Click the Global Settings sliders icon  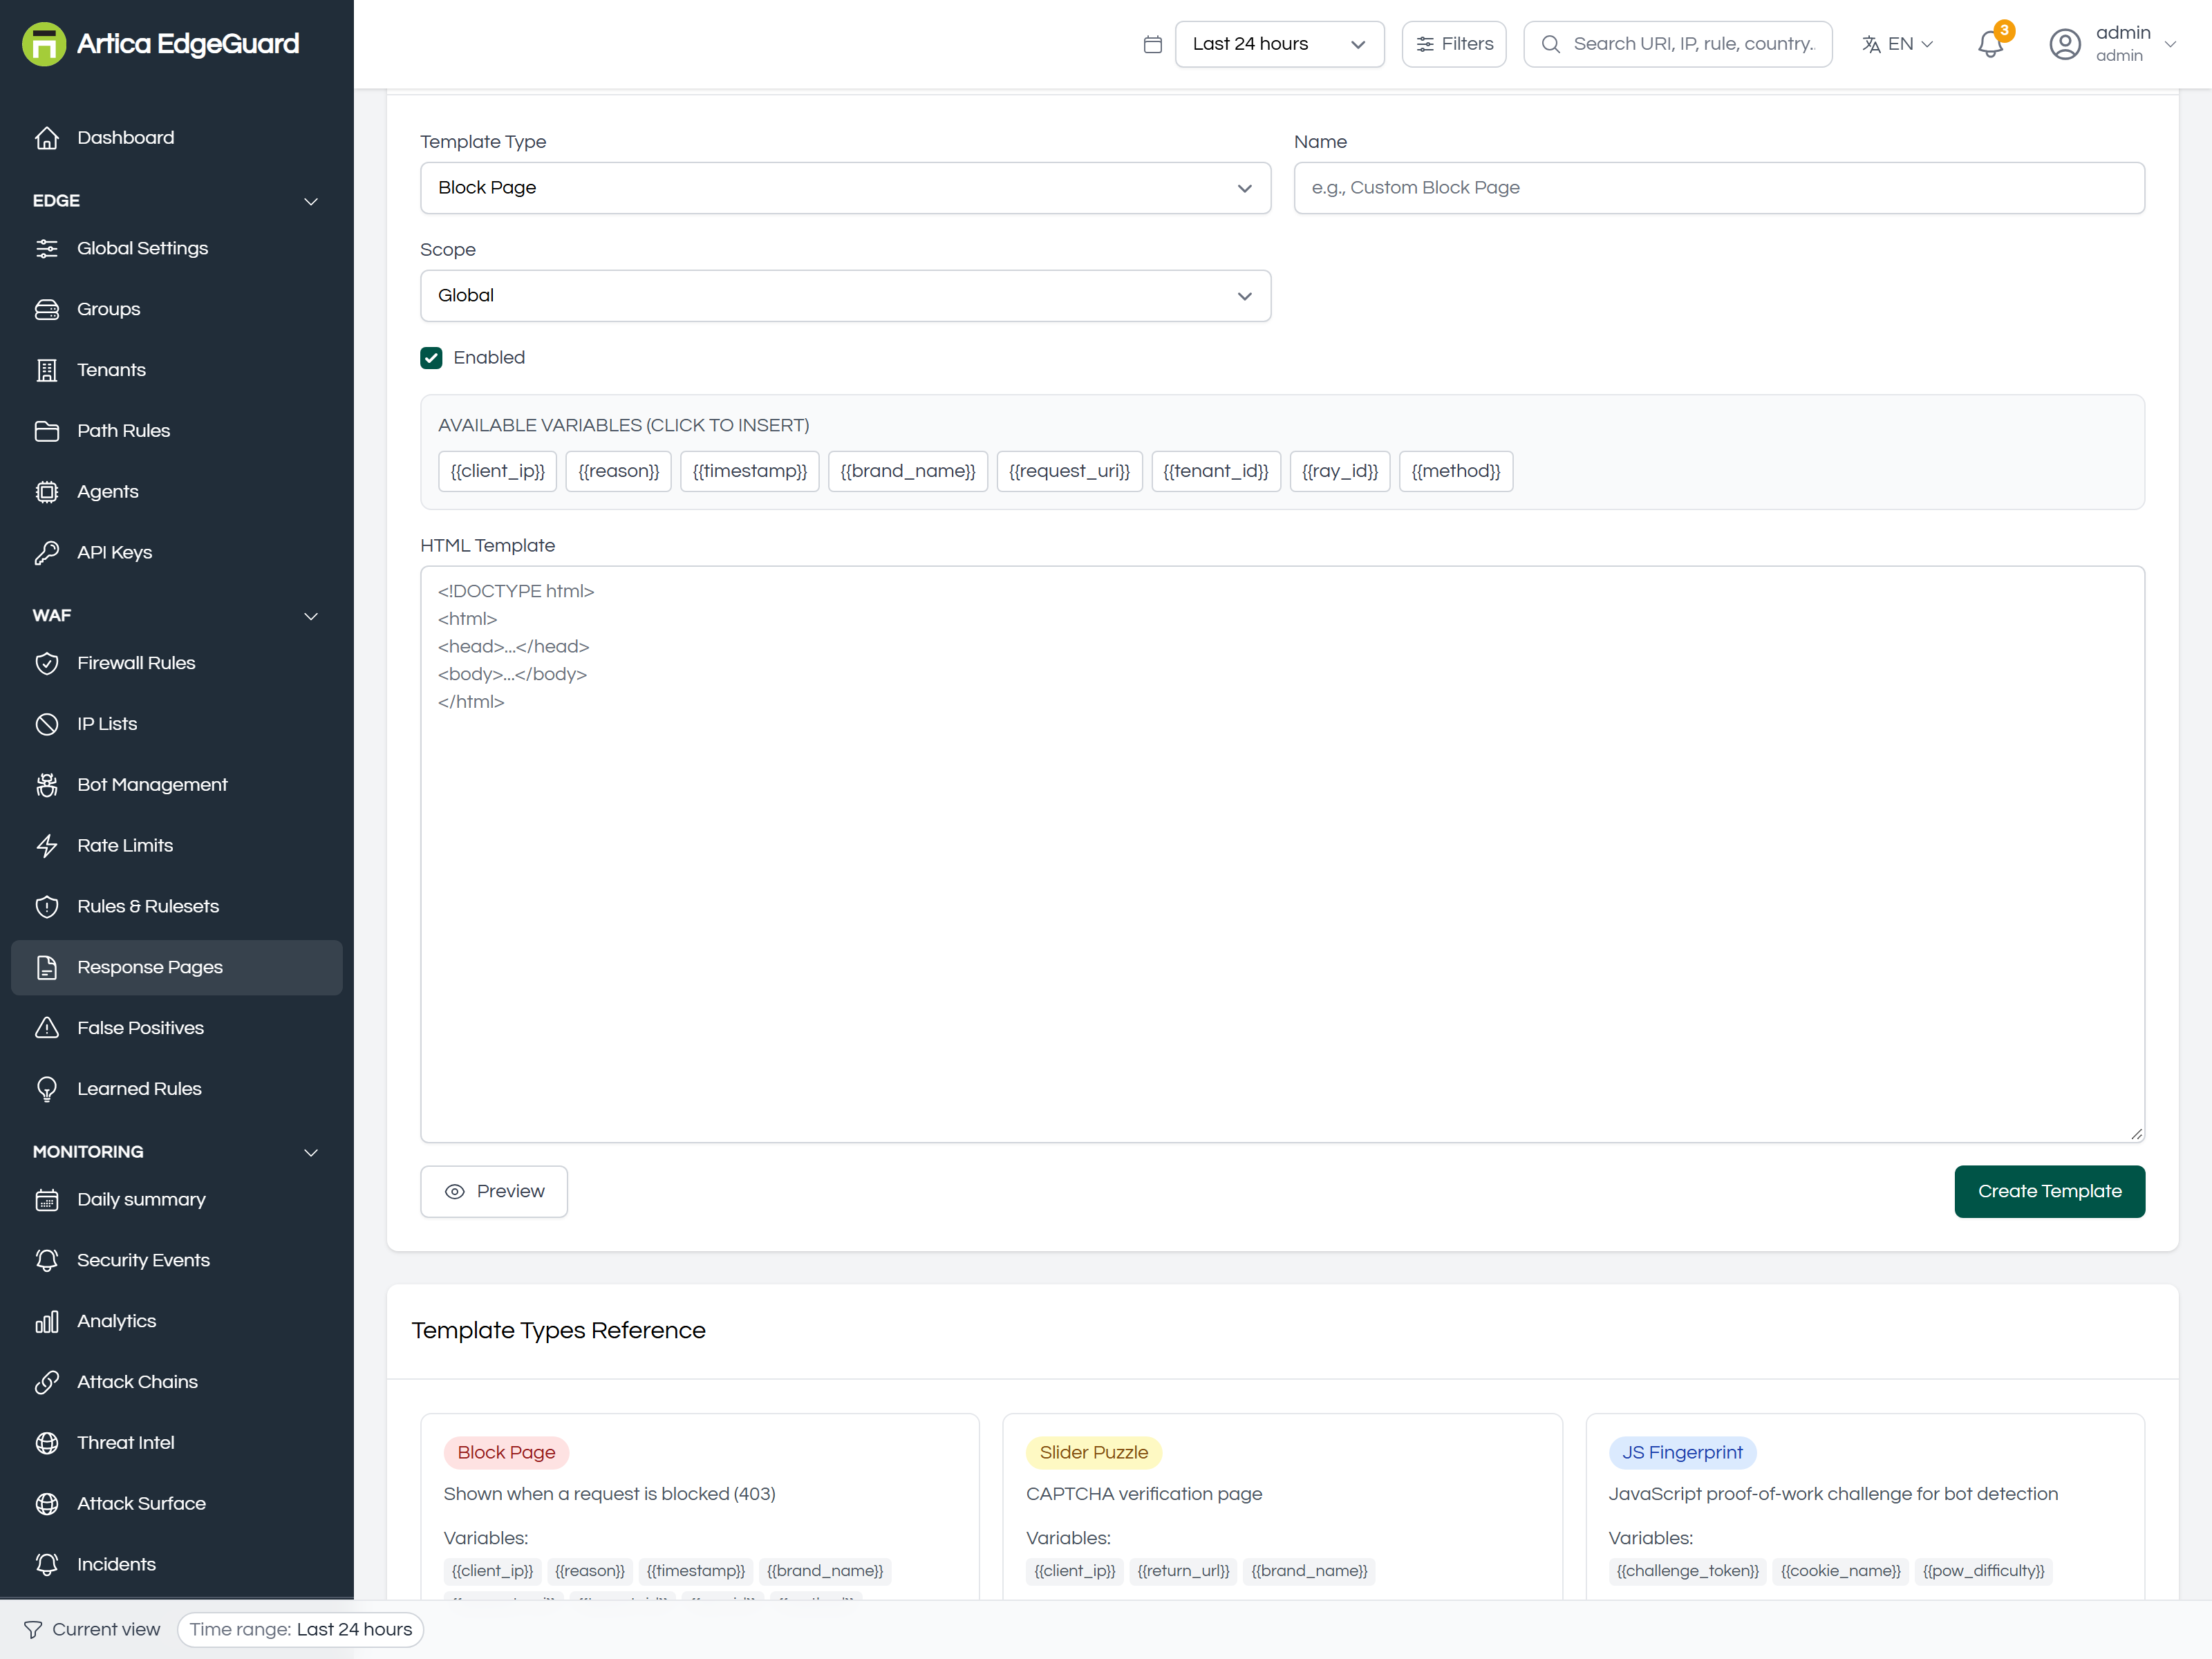point(47,249)
